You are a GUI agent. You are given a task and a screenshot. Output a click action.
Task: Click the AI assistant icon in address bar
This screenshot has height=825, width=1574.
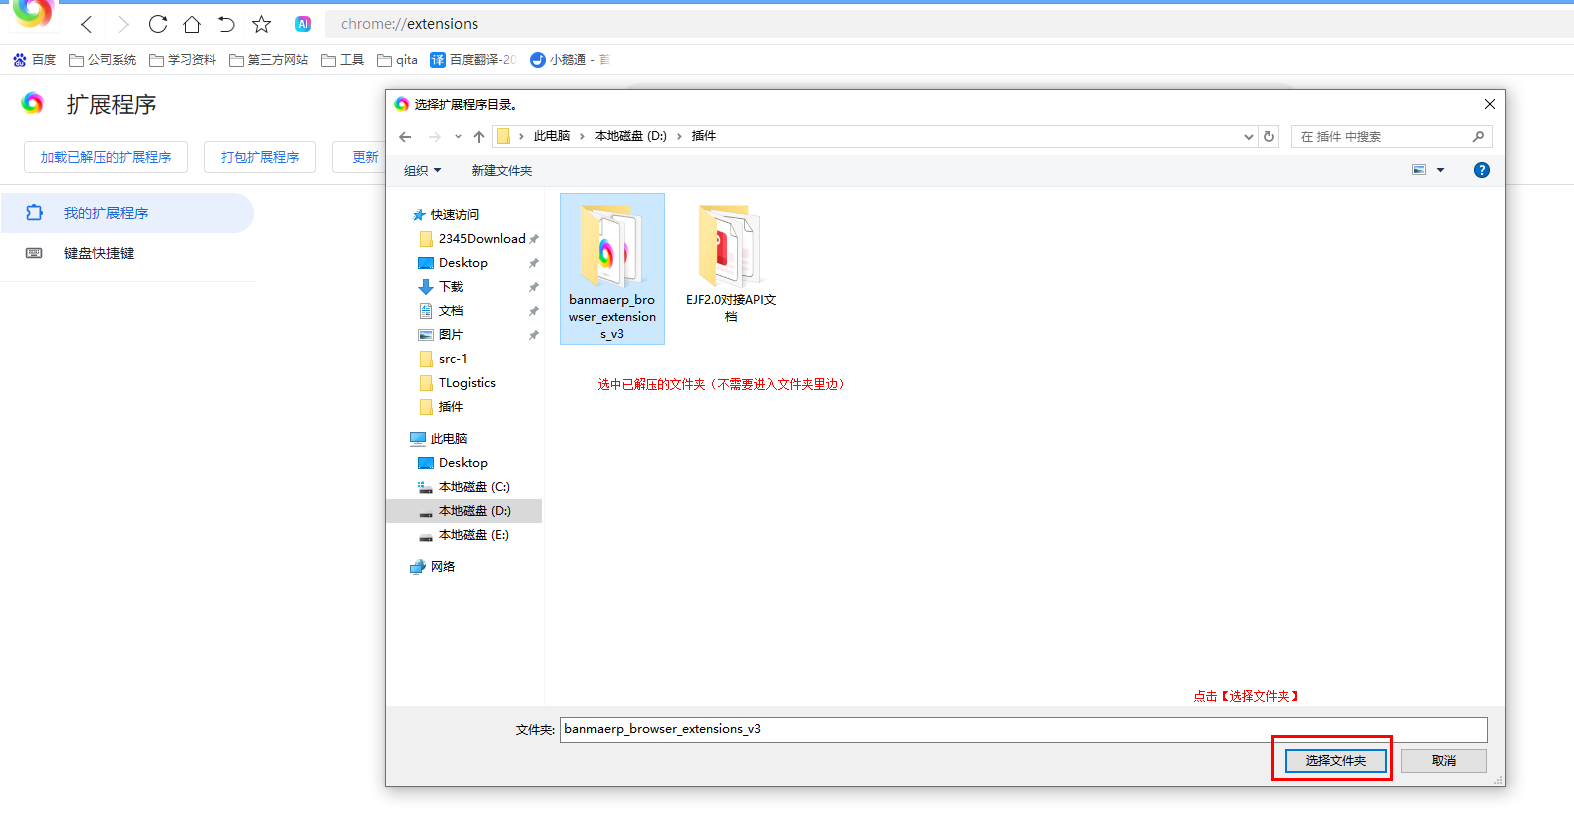click(303, 24)
